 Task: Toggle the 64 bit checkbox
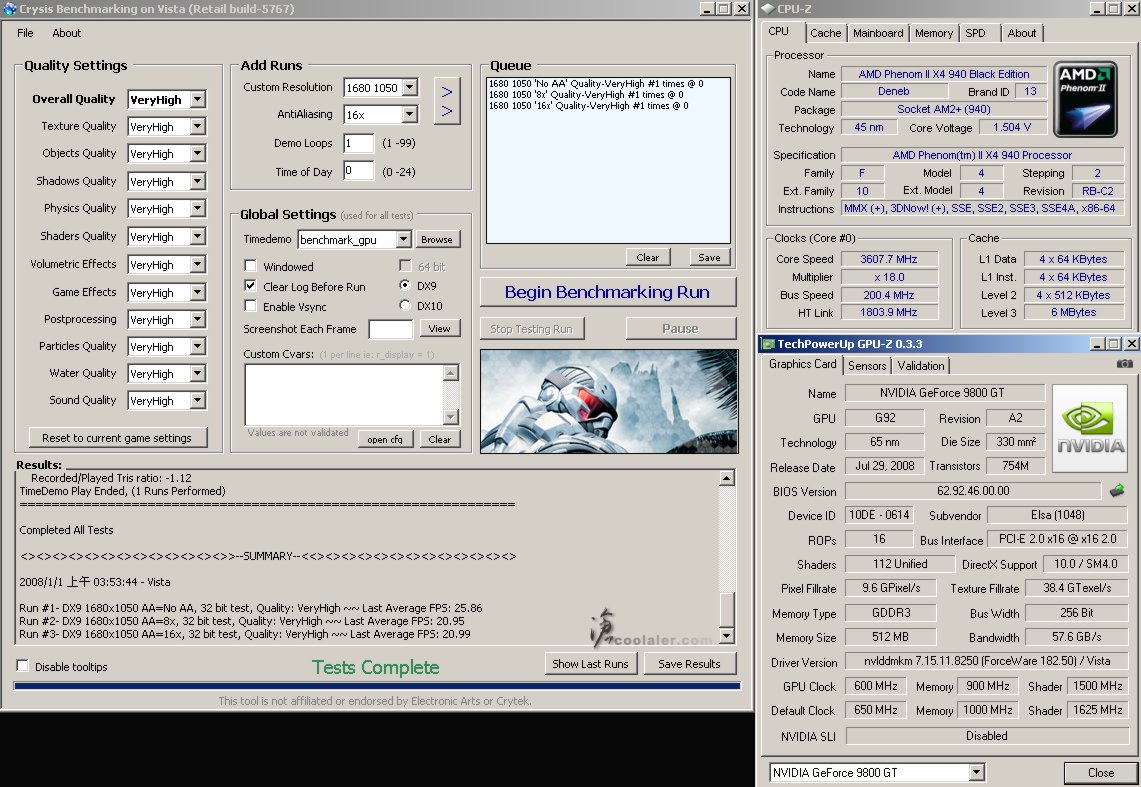[405, 265]
